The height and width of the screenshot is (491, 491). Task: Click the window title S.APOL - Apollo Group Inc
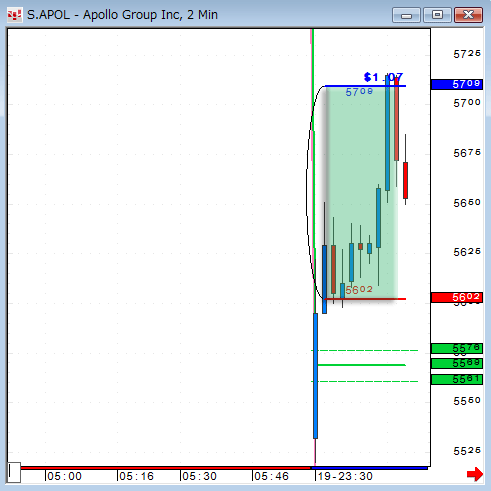point(122,15)
